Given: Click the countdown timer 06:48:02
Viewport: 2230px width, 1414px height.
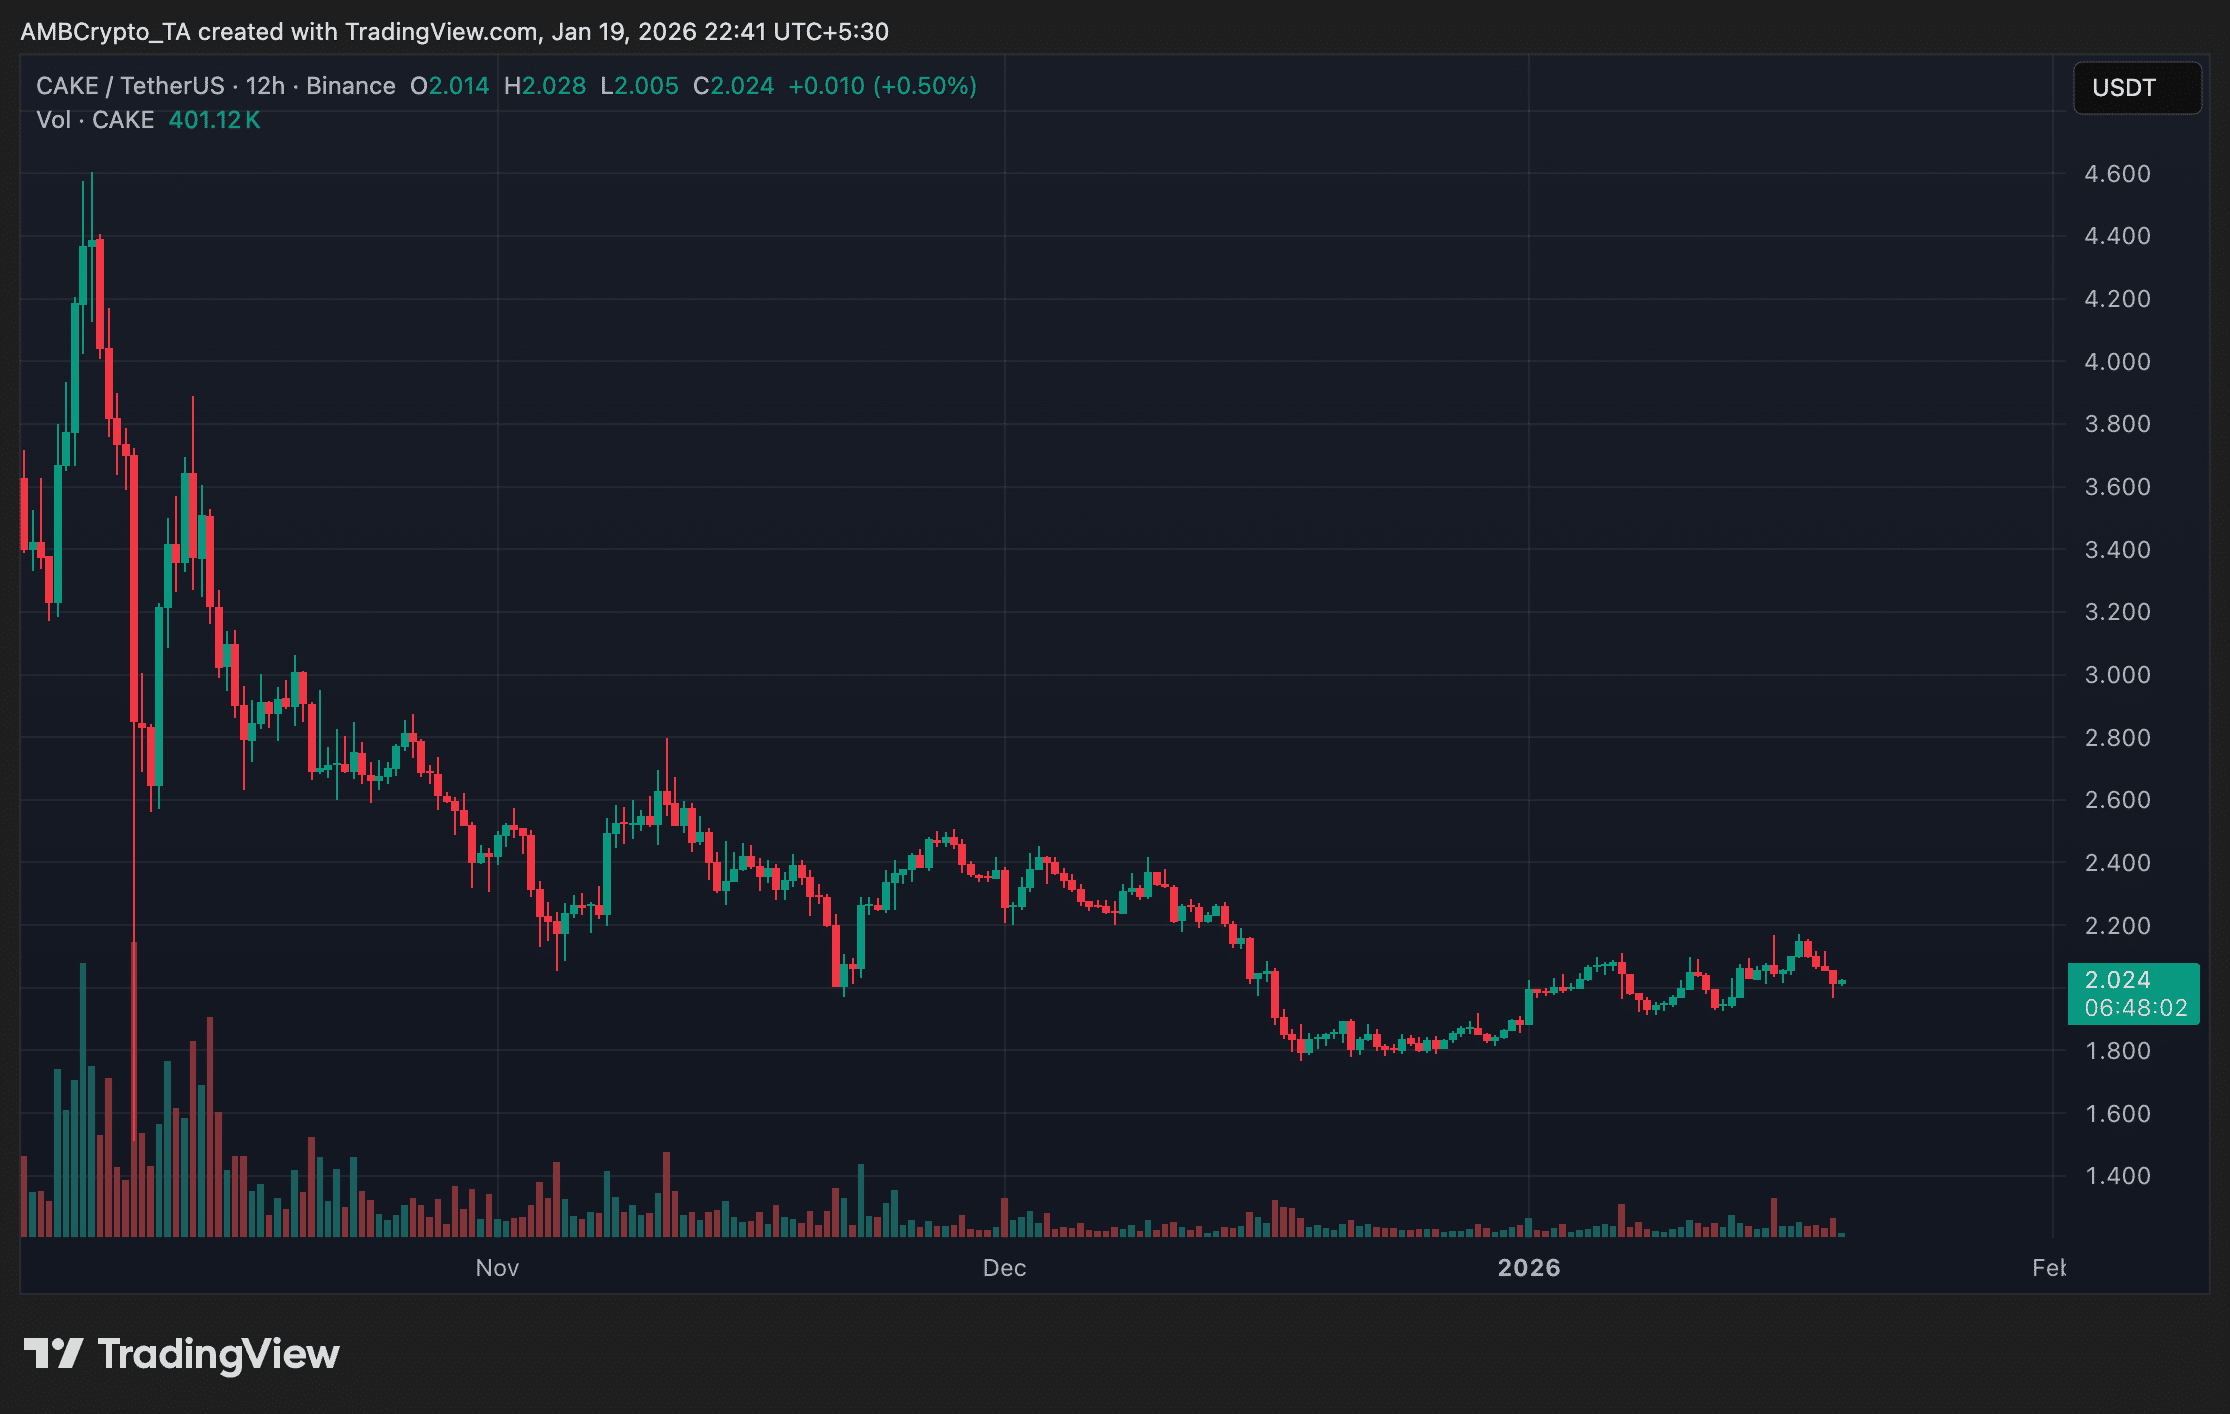Looking at the screenshot, I should [2135, 1008].
